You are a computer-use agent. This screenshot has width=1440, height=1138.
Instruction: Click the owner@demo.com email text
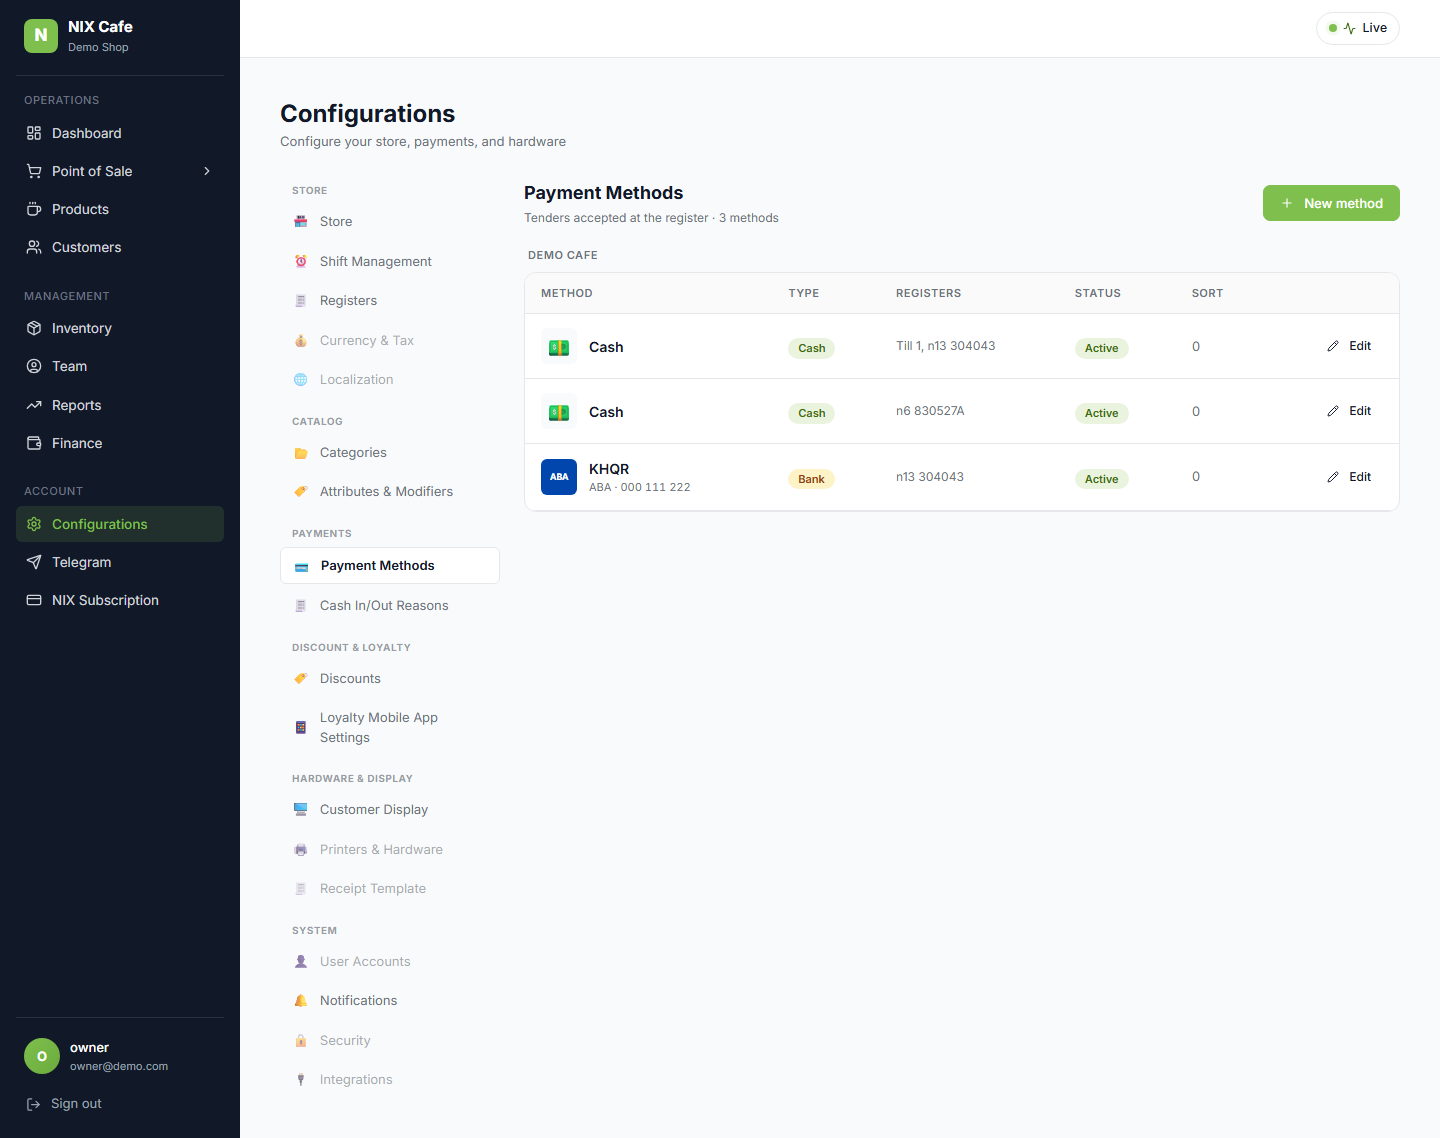(x=119, y=1066)
